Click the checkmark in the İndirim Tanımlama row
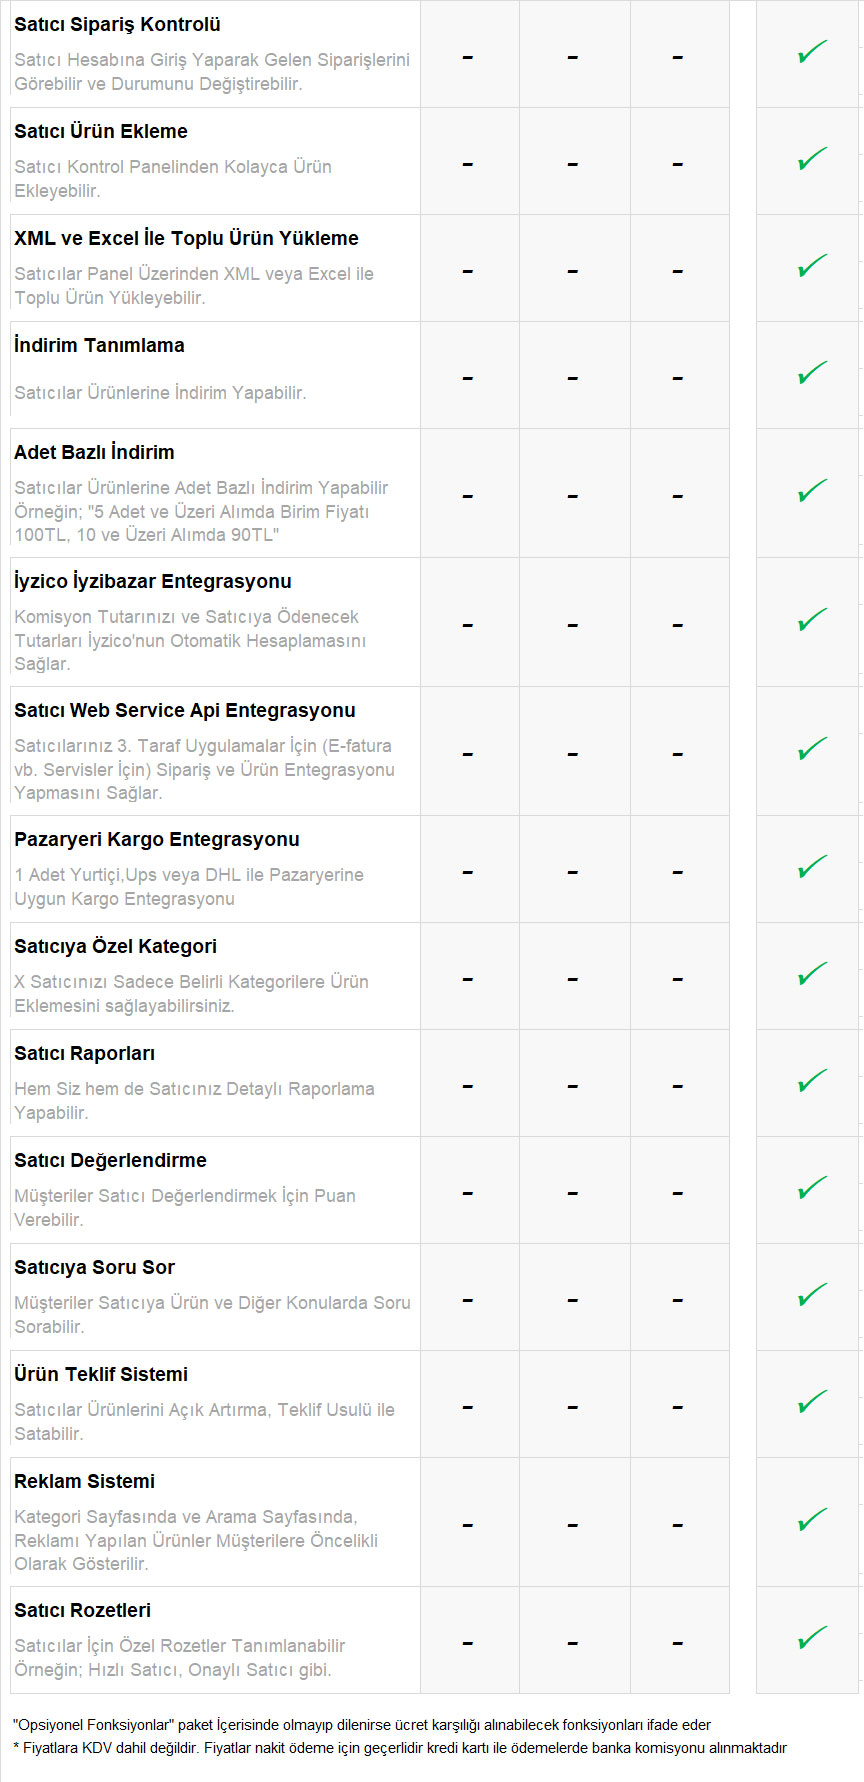Screen dimensions: 864x1782 click(812, 373)
